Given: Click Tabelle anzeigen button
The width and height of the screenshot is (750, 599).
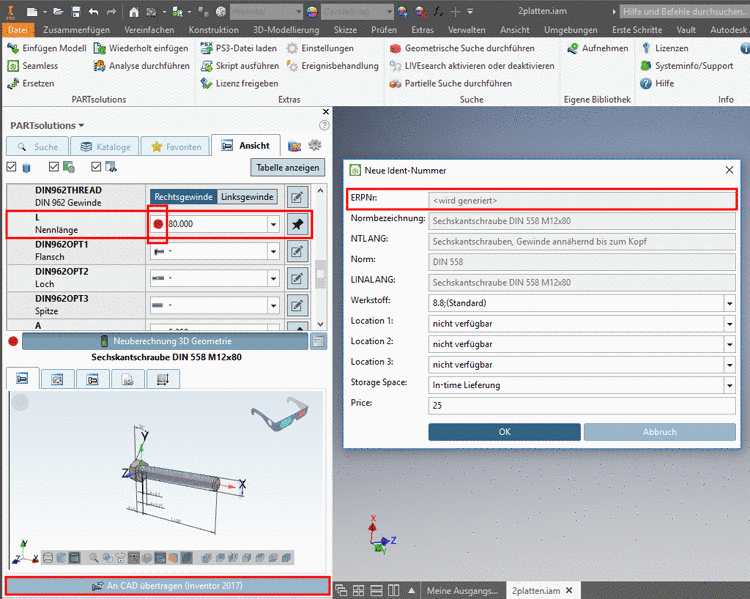Looking at the screenshot, I should tap(287, 167).
